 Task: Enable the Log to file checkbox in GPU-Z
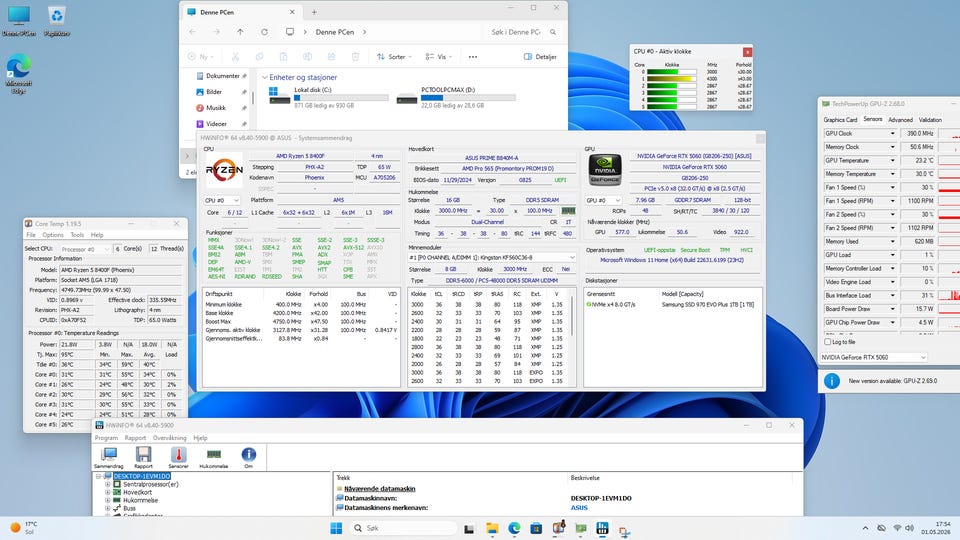point(828,342)
